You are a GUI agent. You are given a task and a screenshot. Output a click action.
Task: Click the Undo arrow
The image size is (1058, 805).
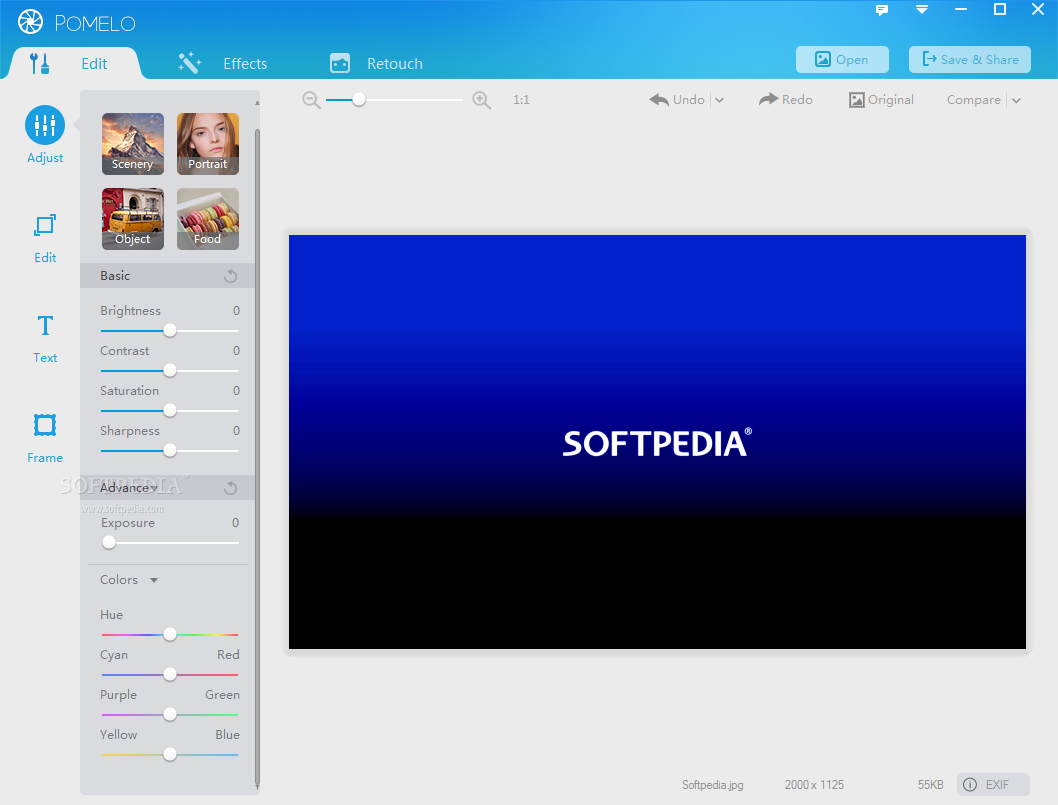tap(659, 100)
